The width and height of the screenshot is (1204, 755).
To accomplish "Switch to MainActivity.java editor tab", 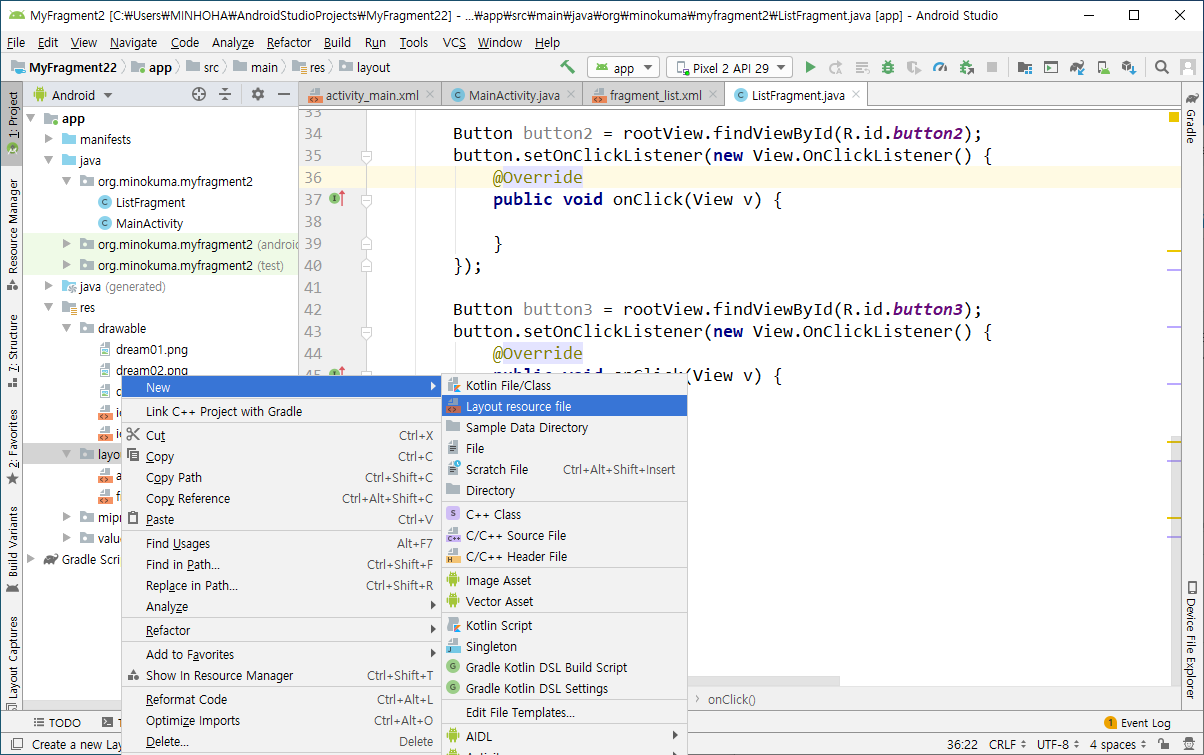I will click(513, 96).
